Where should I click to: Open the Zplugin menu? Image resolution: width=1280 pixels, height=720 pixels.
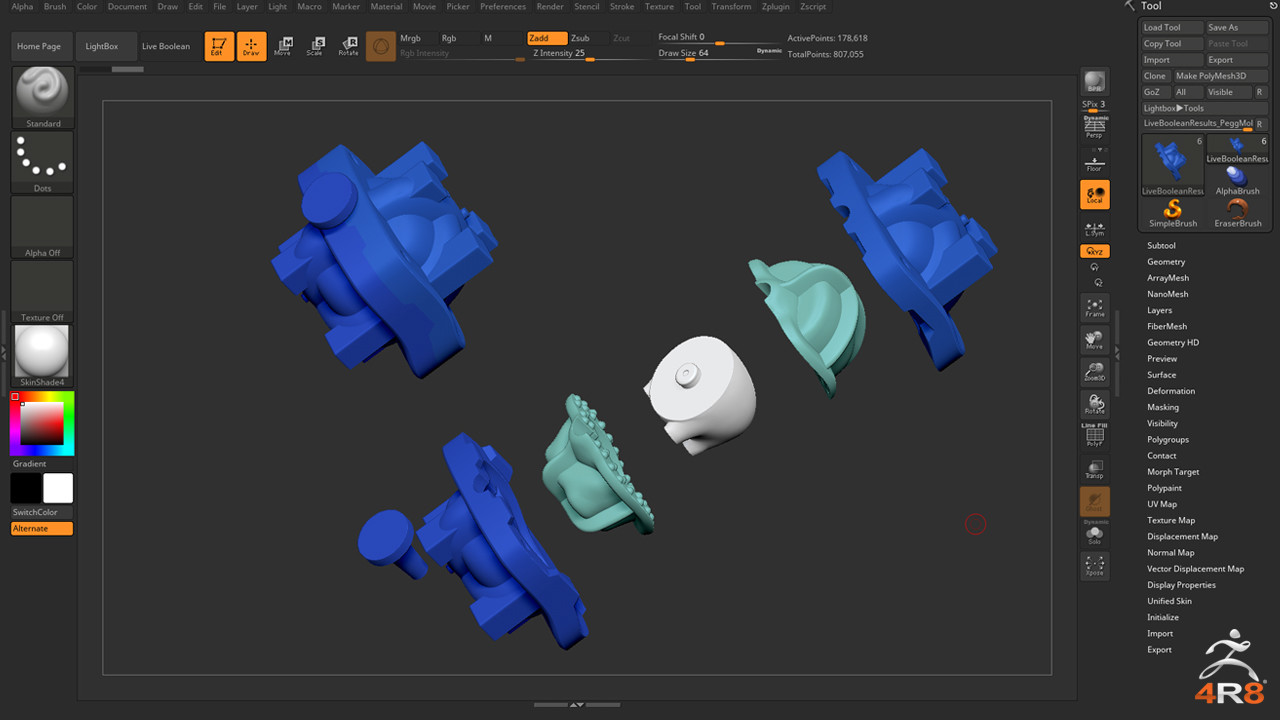click(x=775, y=7)
